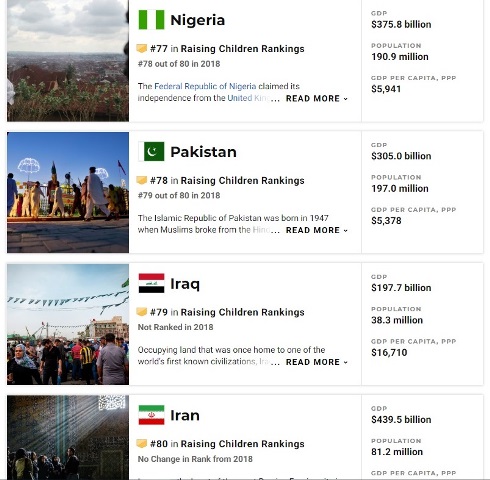The width and height of the screenshot is (490, 480).
Task: Open the Nigeria landscape thumbnail
Action: point(68,60)
